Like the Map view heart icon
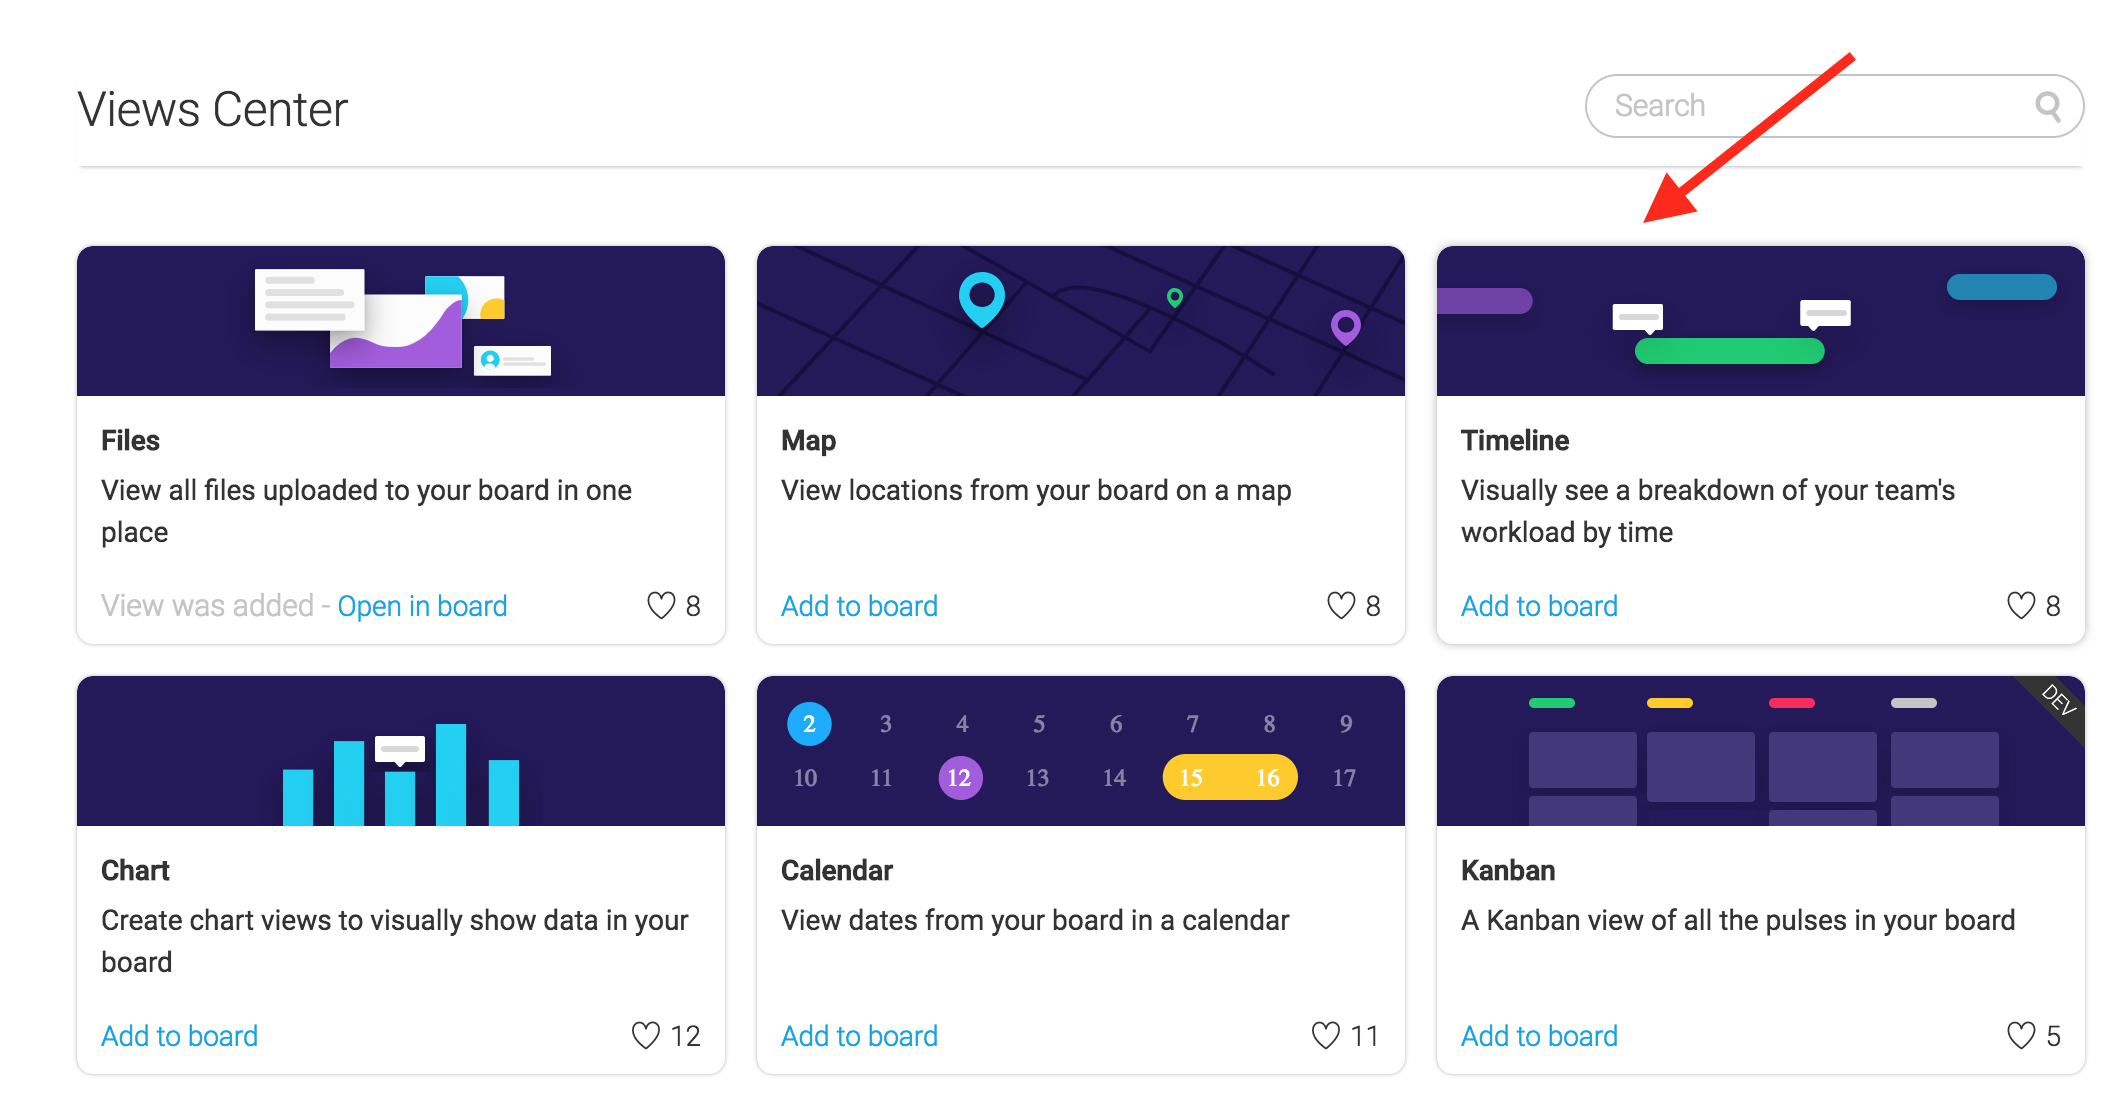This screenshot has width=2105, height=1100. pyautogui.click(x=1341, y=605)
